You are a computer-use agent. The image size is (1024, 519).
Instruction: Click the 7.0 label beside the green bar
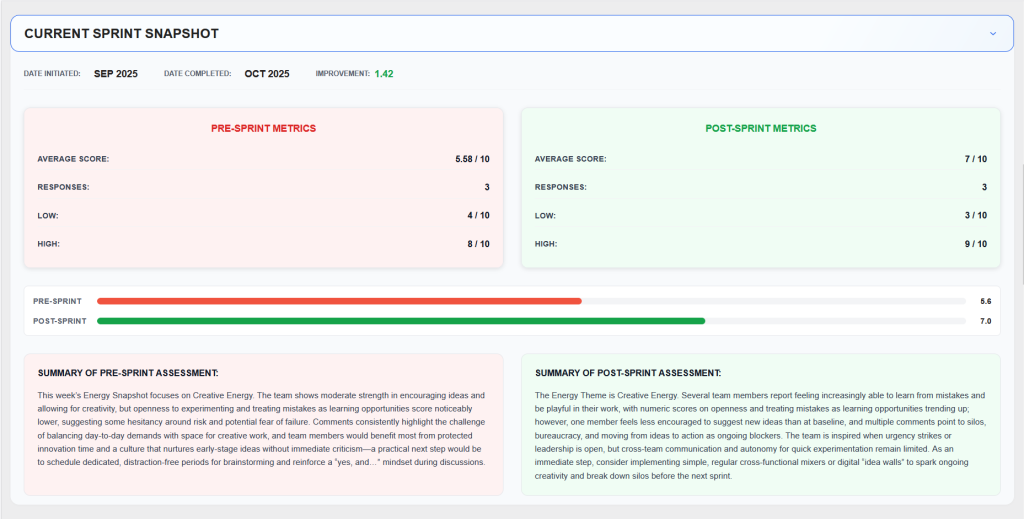click(x=984, y=321)
